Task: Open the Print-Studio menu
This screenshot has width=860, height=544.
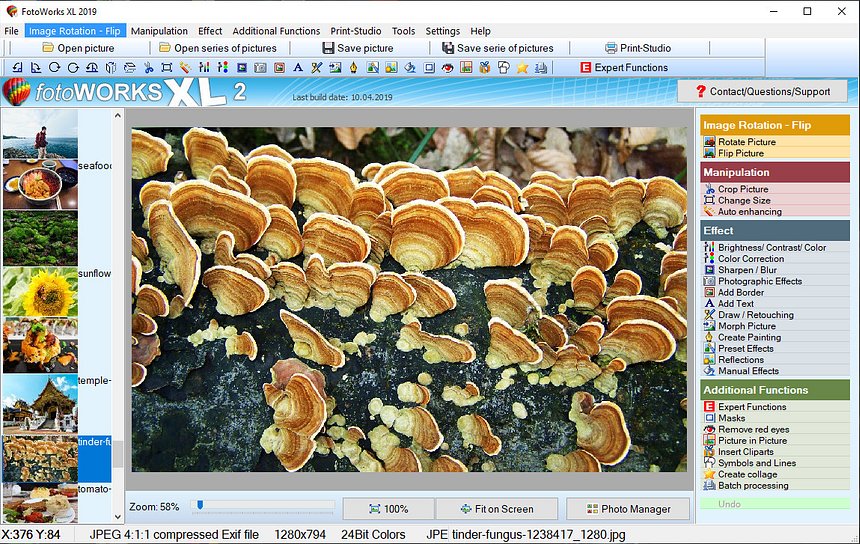Action: 355,31
